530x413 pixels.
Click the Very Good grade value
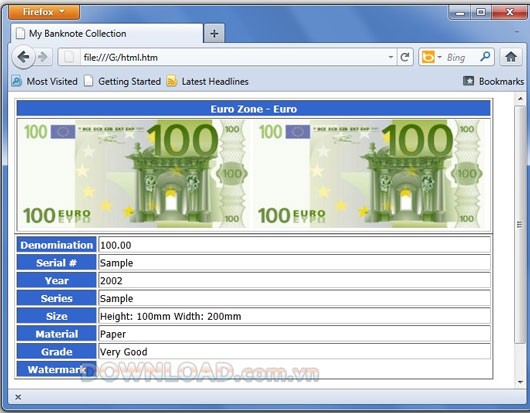(123, 352)
